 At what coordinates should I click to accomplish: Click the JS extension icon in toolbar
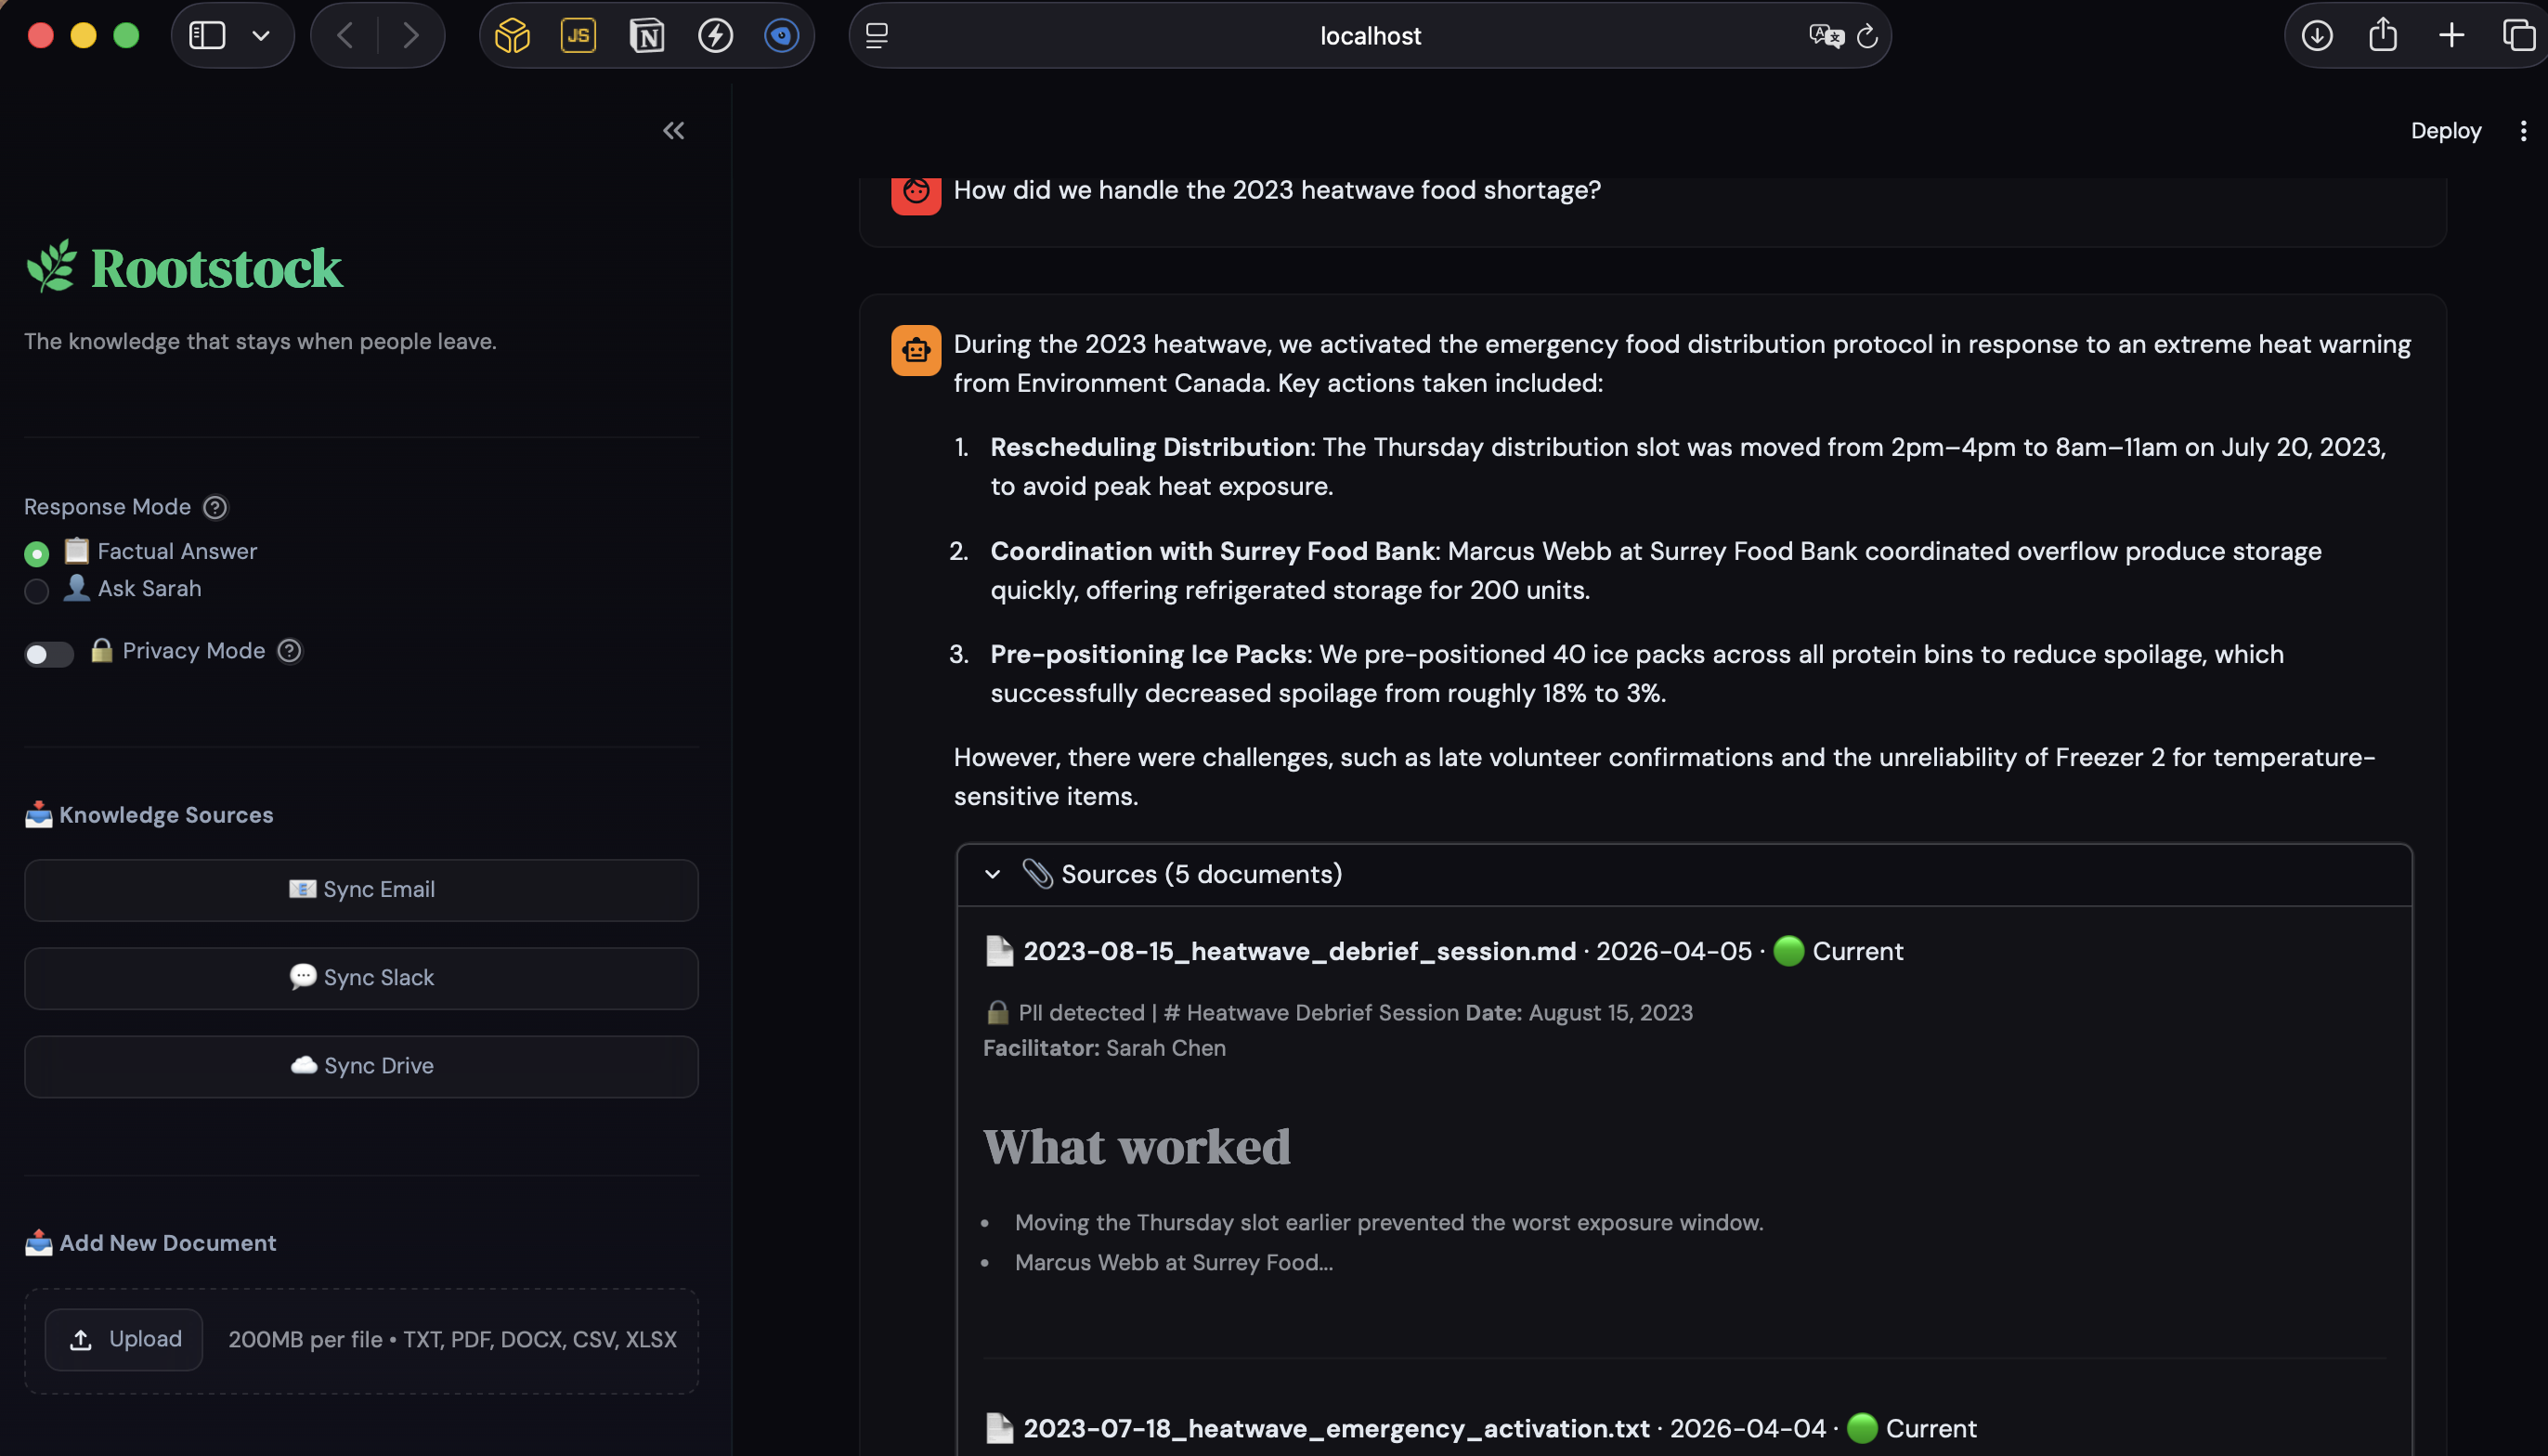pos(578,36)
